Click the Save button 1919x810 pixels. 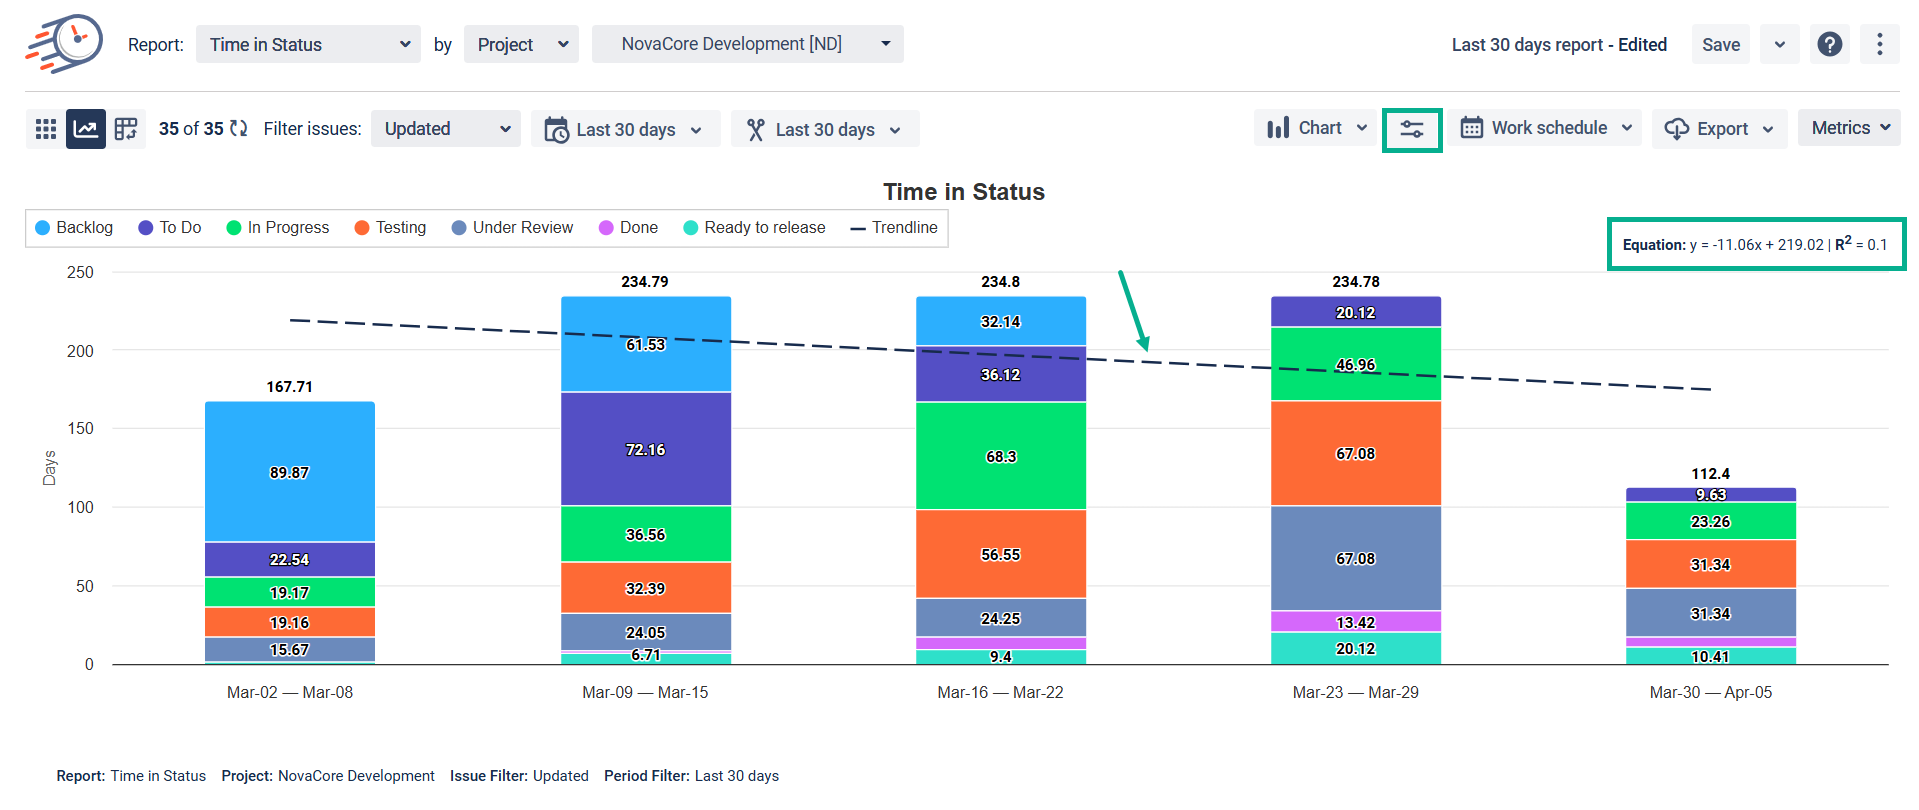1720,45
